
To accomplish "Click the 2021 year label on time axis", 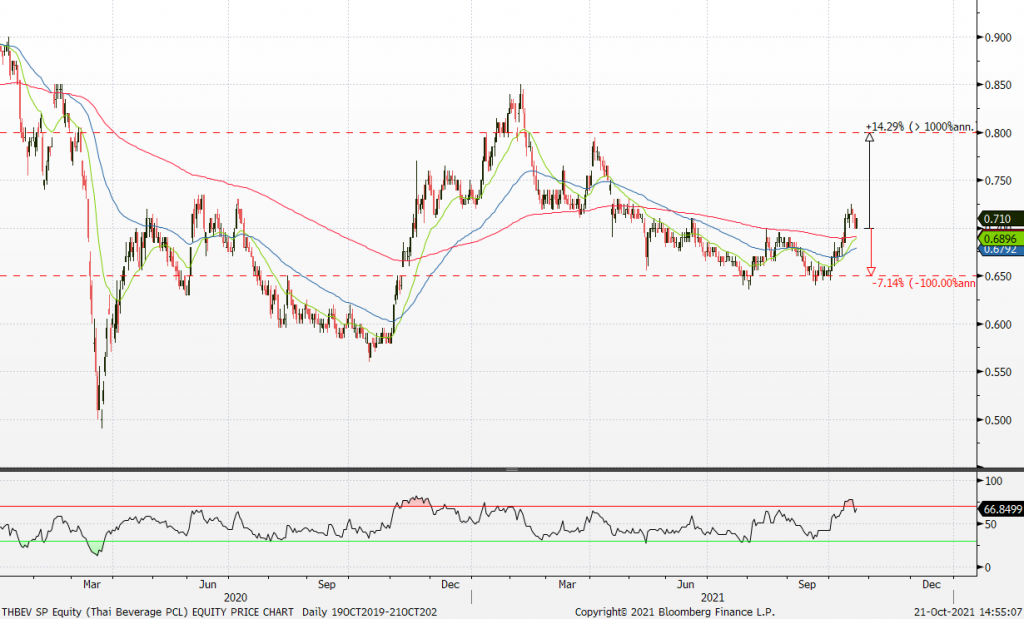I will [712, 597].
